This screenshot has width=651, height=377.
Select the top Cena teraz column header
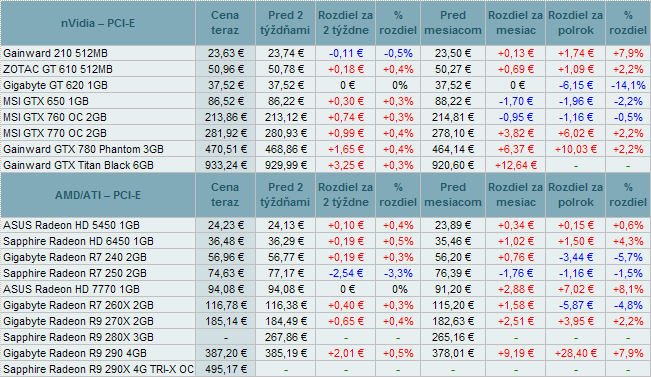click(x=225, y=23)
